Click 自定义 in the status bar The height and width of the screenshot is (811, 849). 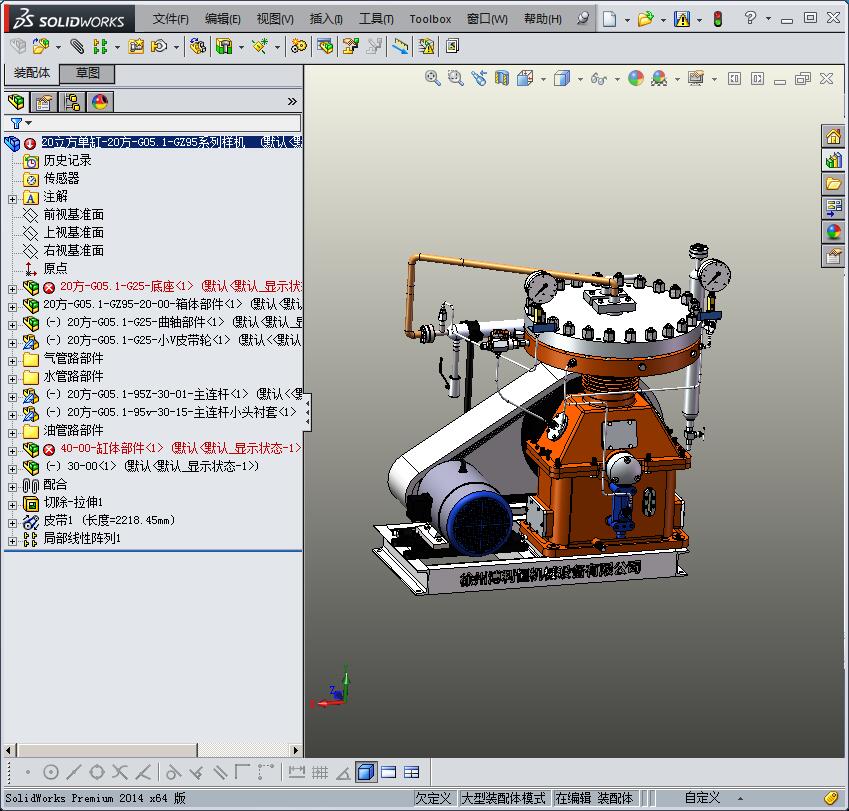[702, 798]
